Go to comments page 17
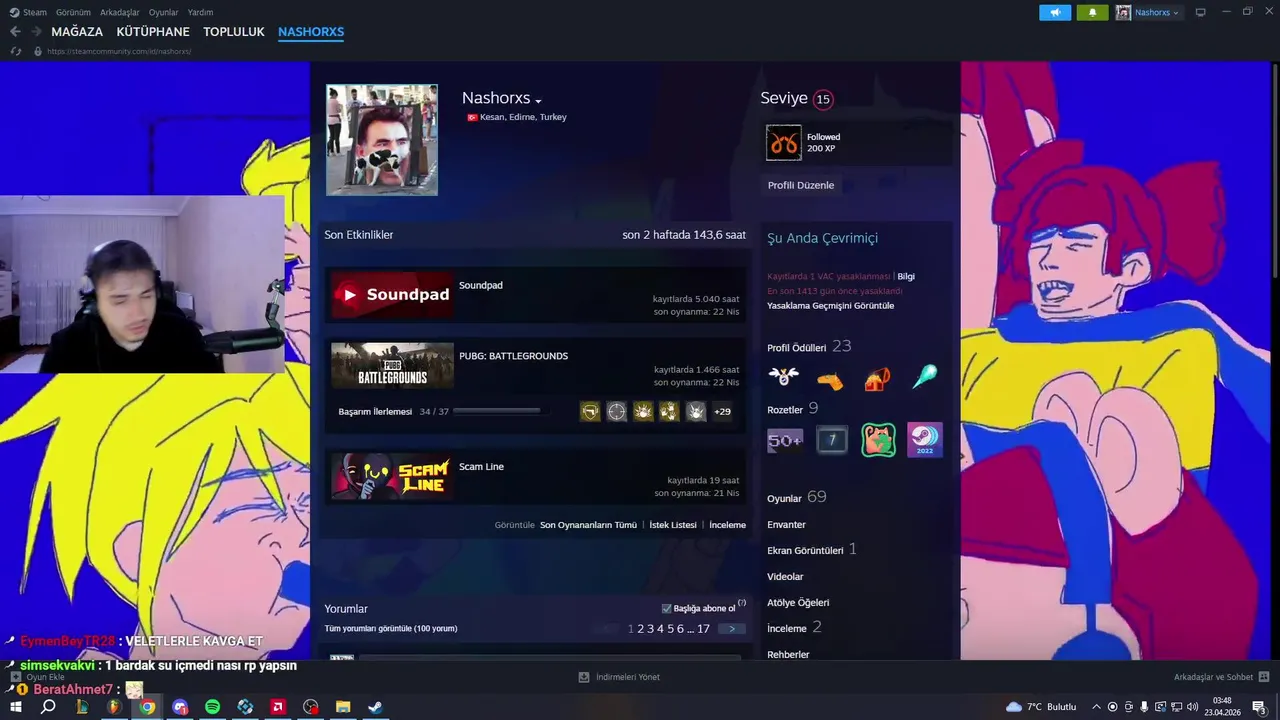The width and height of the screenshot is (1280, 720). click(703, 629)
